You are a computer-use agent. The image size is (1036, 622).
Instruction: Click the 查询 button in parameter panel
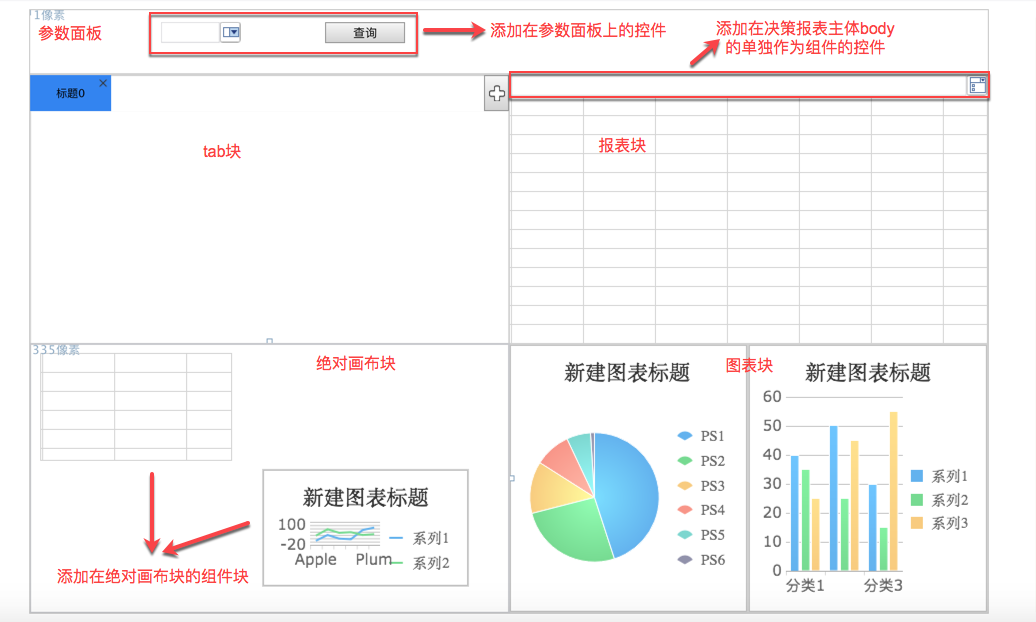(x=365, y=32)
